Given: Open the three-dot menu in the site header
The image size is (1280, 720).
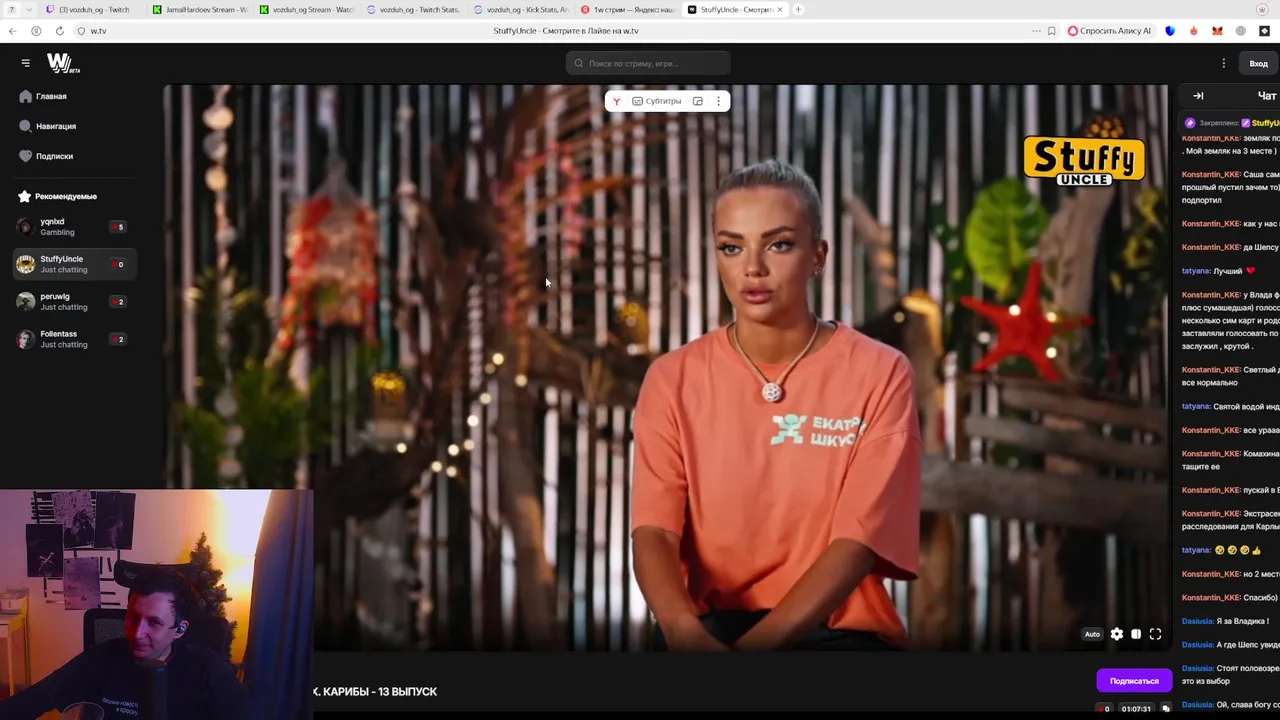Looking at the screenshot, I should click(1223, 63).
